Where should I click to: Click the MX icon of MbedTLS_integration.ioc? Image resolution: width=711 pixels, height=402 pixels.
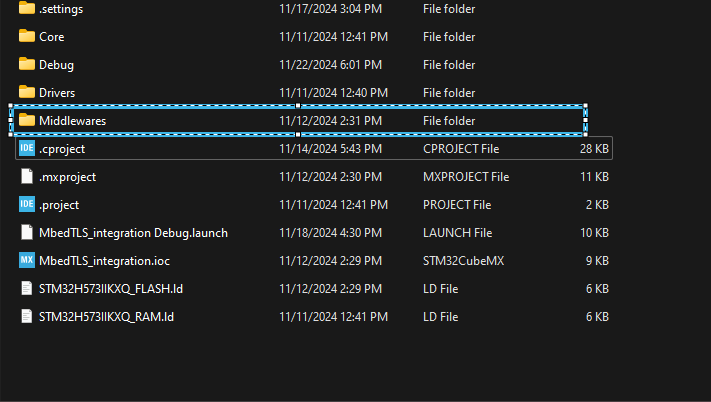pos(27,261)
